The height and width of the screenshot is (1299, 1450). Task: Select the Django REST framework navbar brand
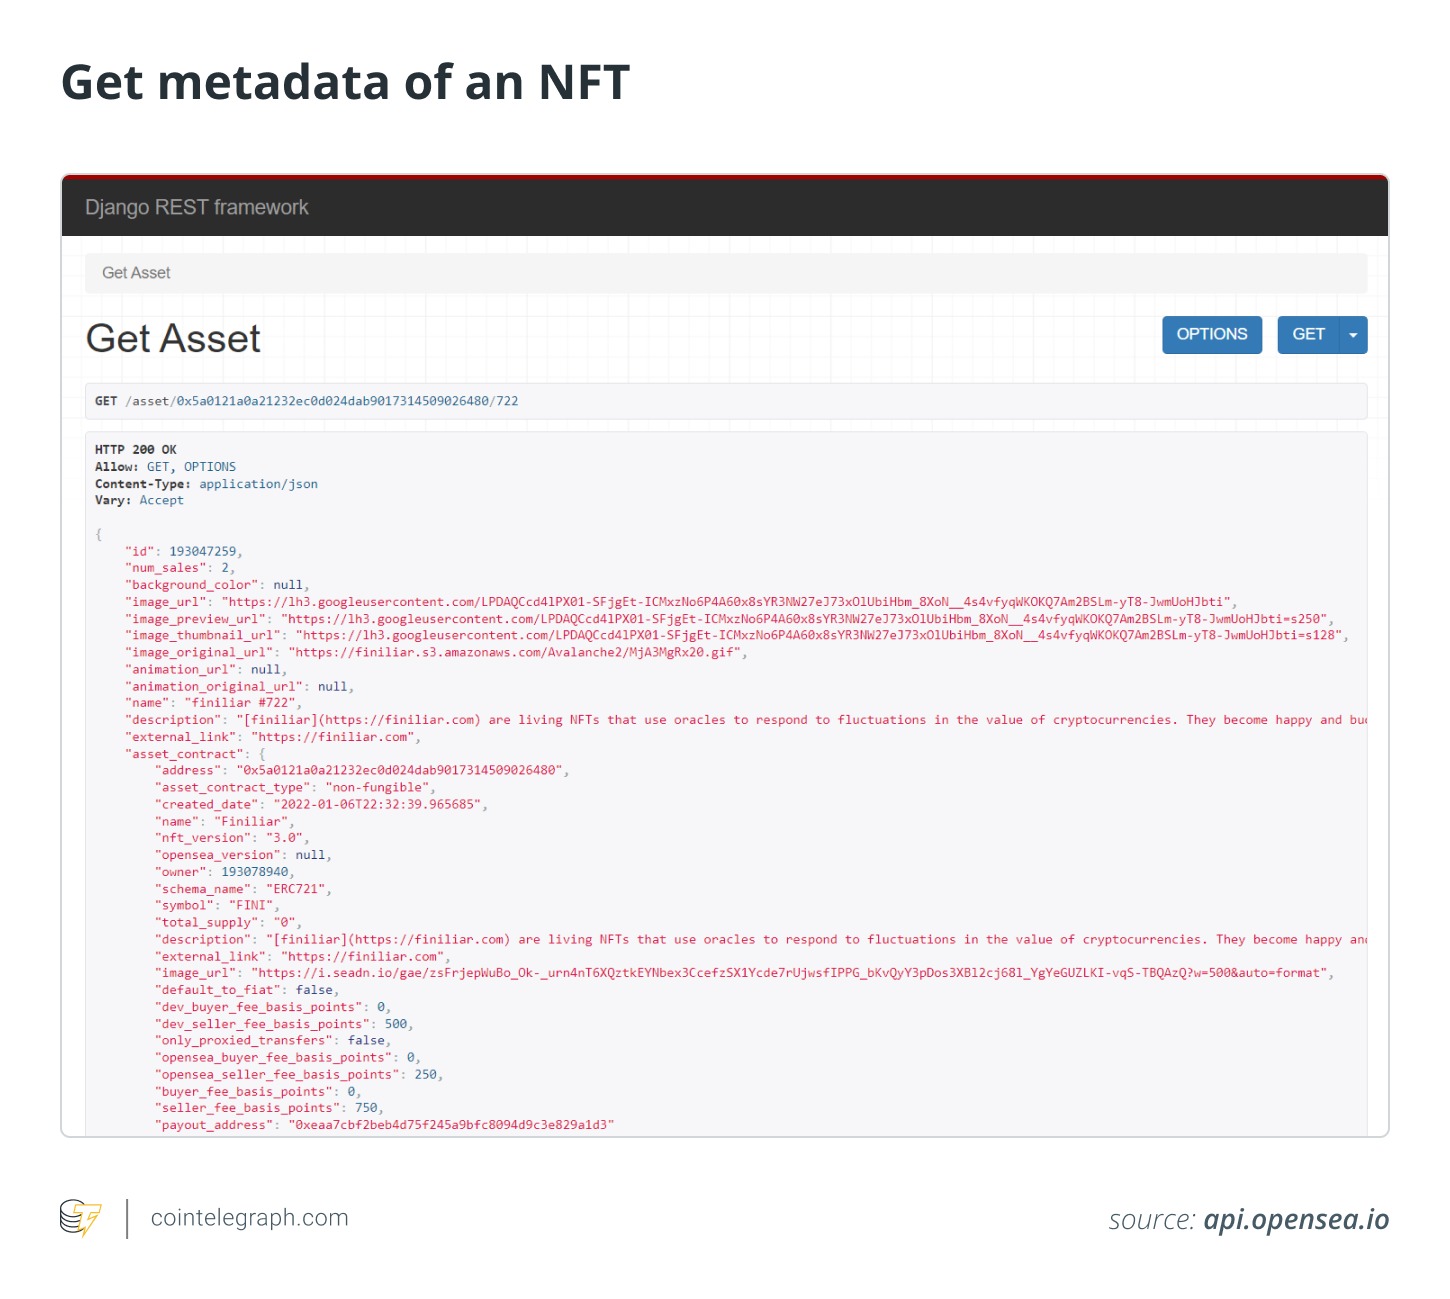point(197,207)
